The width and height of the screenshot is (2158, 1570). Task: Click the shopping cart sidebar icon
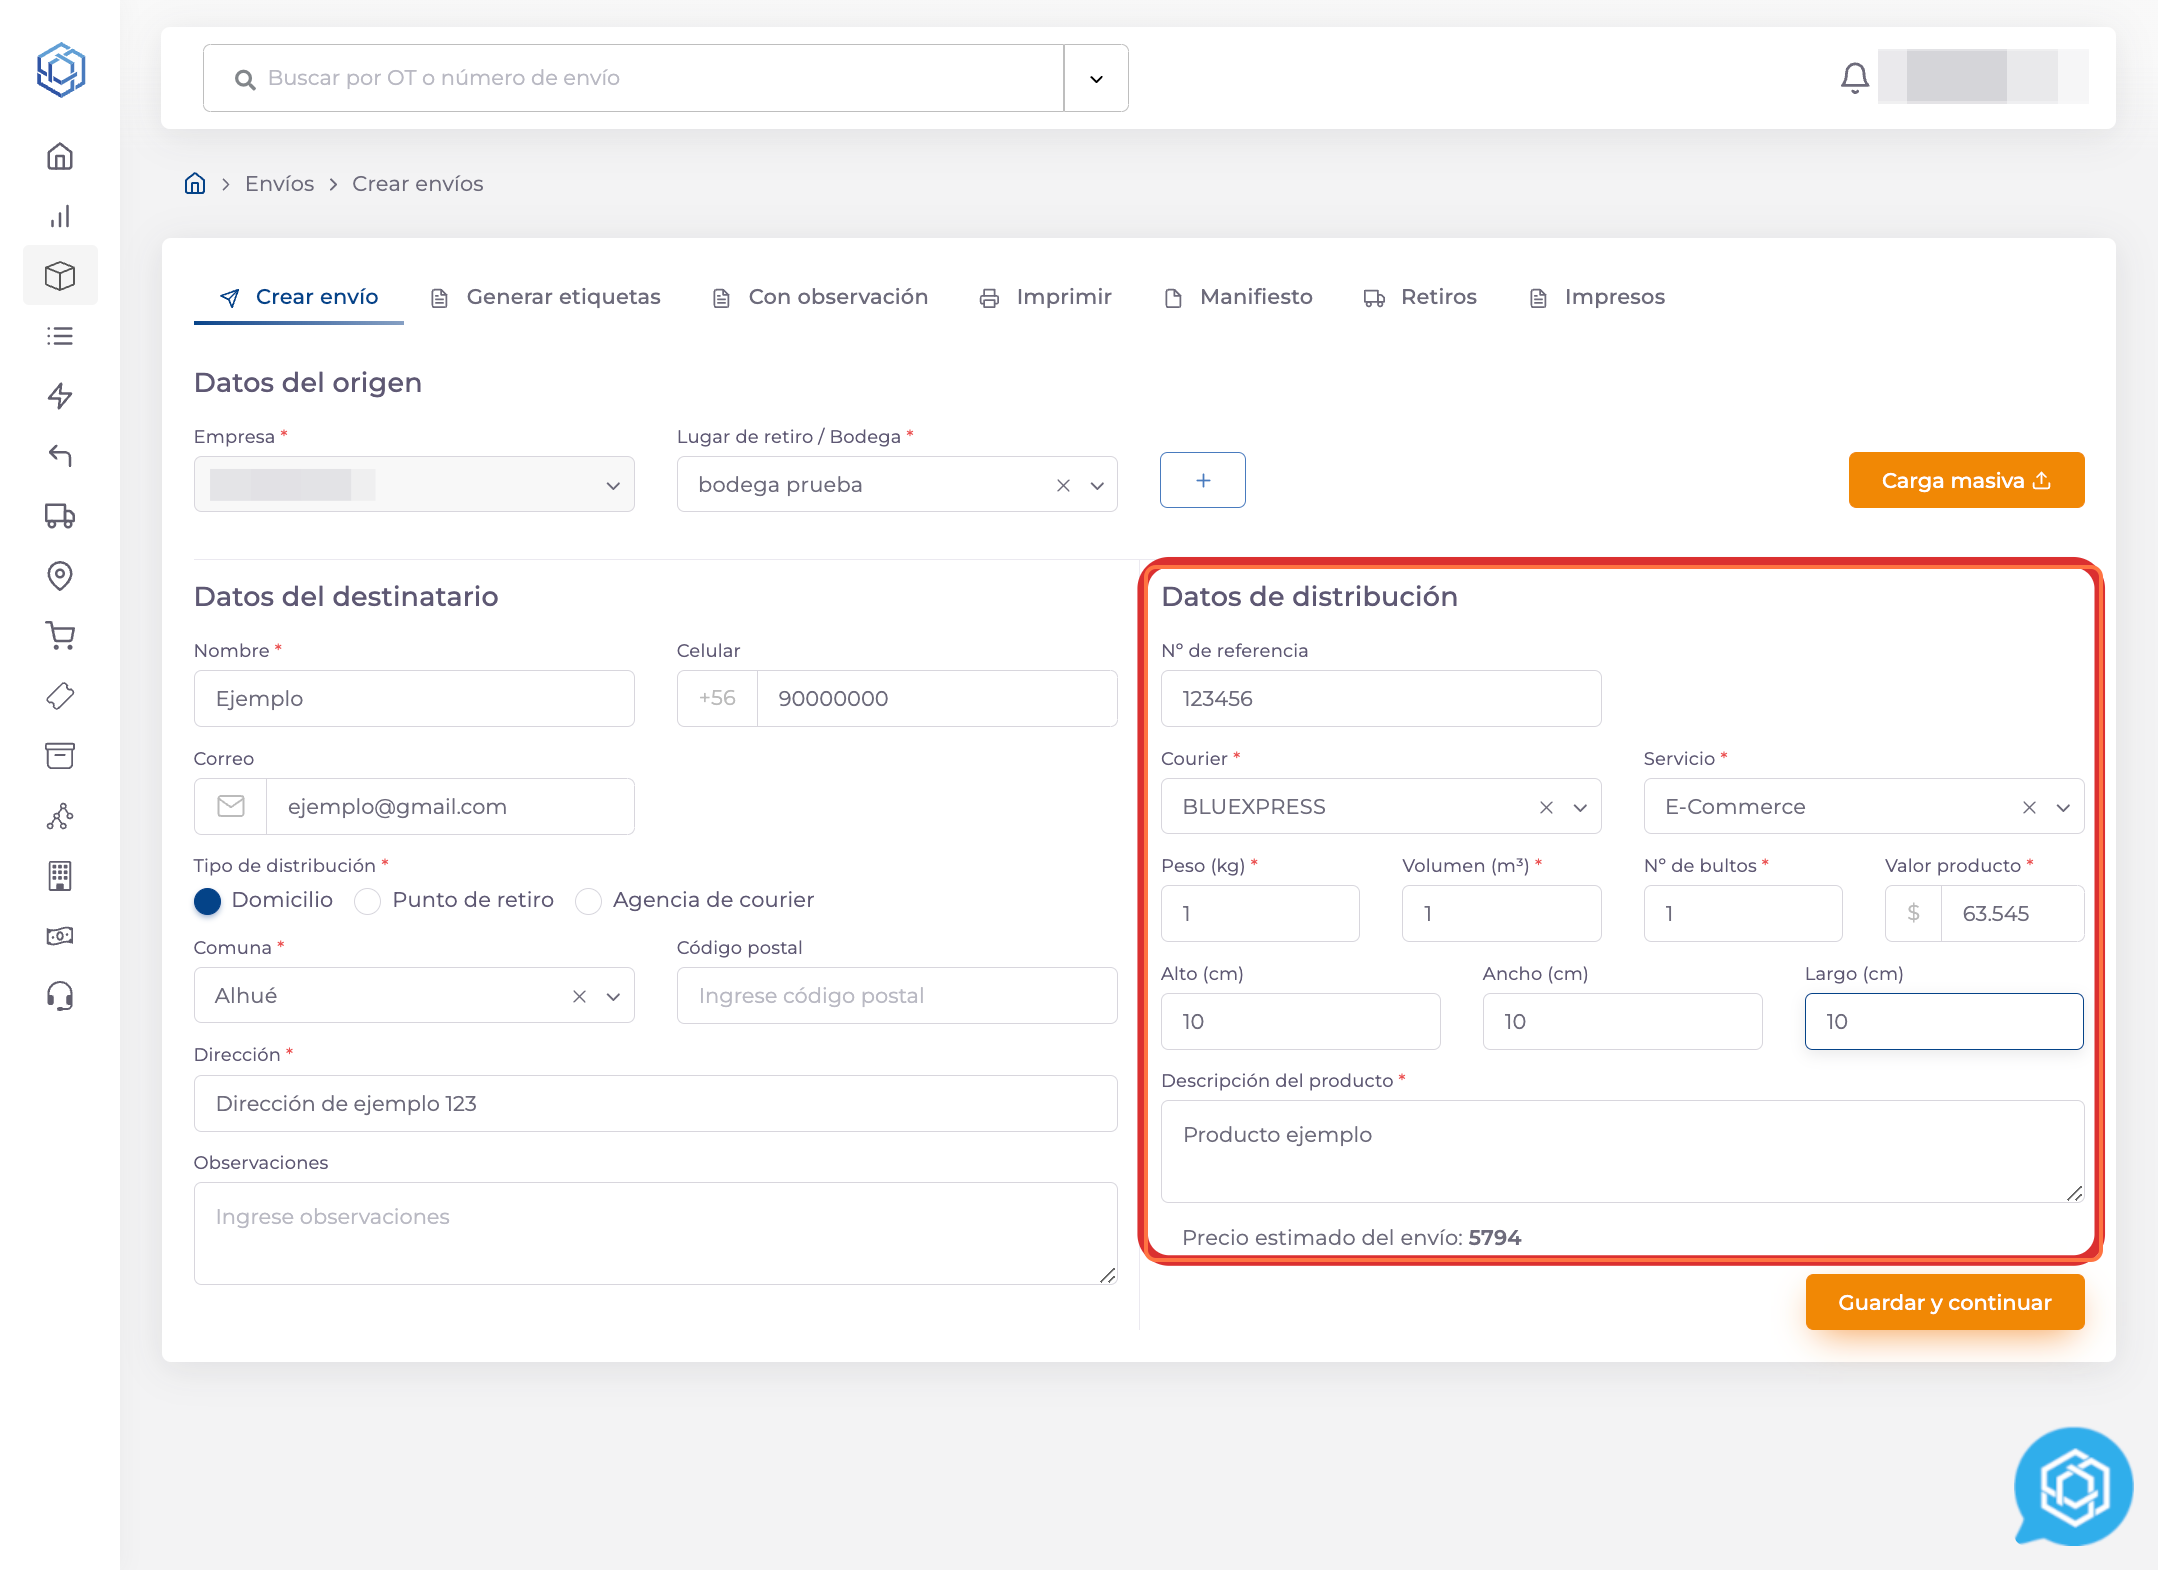60,636
